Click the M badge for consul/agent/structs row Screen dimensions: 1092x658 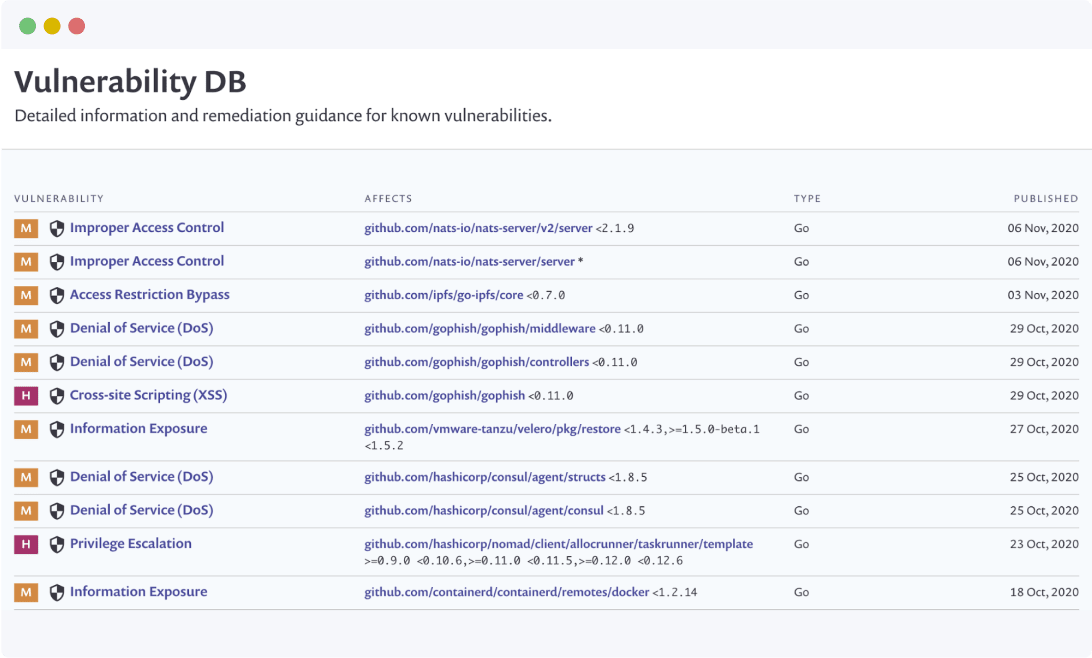coord(26,477)
